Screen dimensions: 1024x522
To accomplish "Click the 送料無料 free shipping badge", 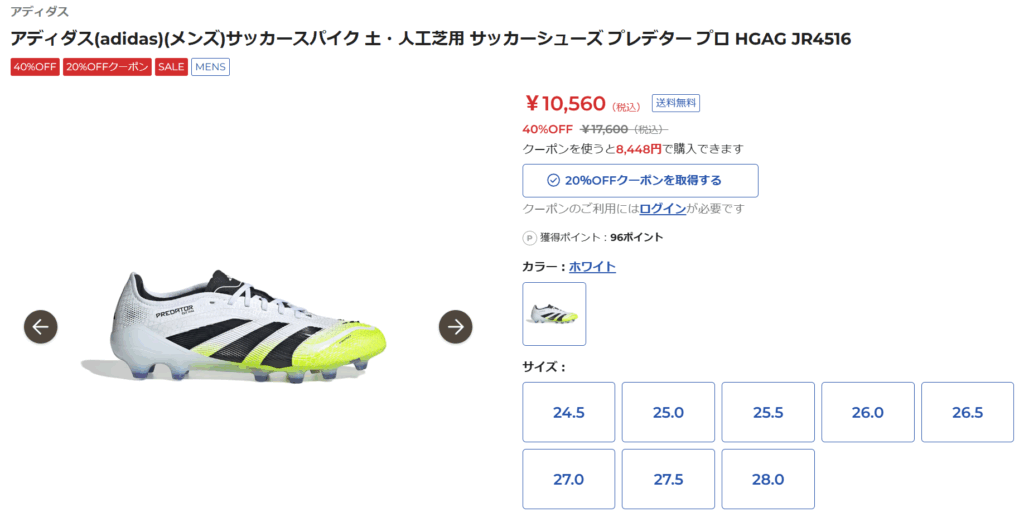I will point(676,102).
